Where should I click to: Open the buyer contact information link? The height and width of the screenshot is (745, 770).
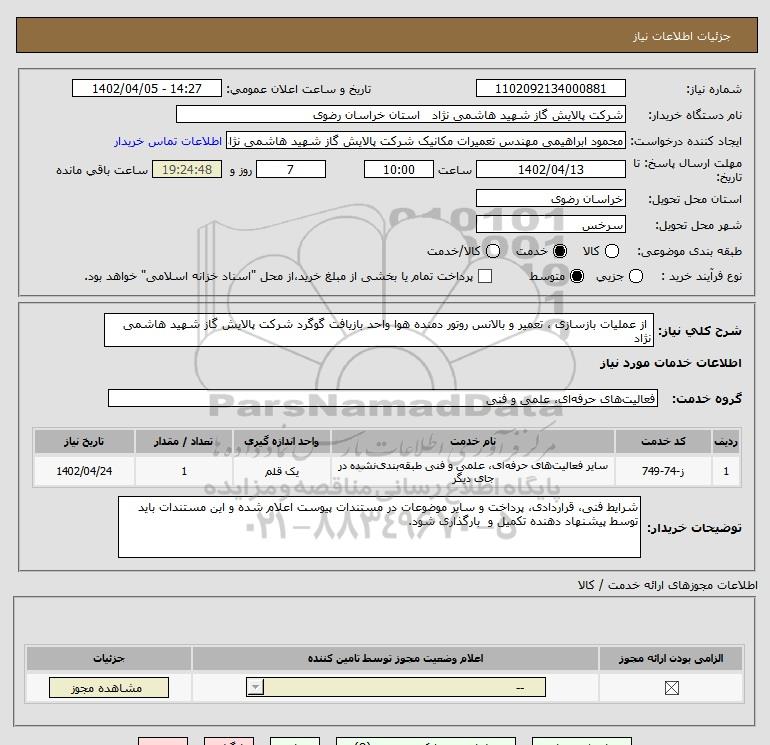(168, 141)
